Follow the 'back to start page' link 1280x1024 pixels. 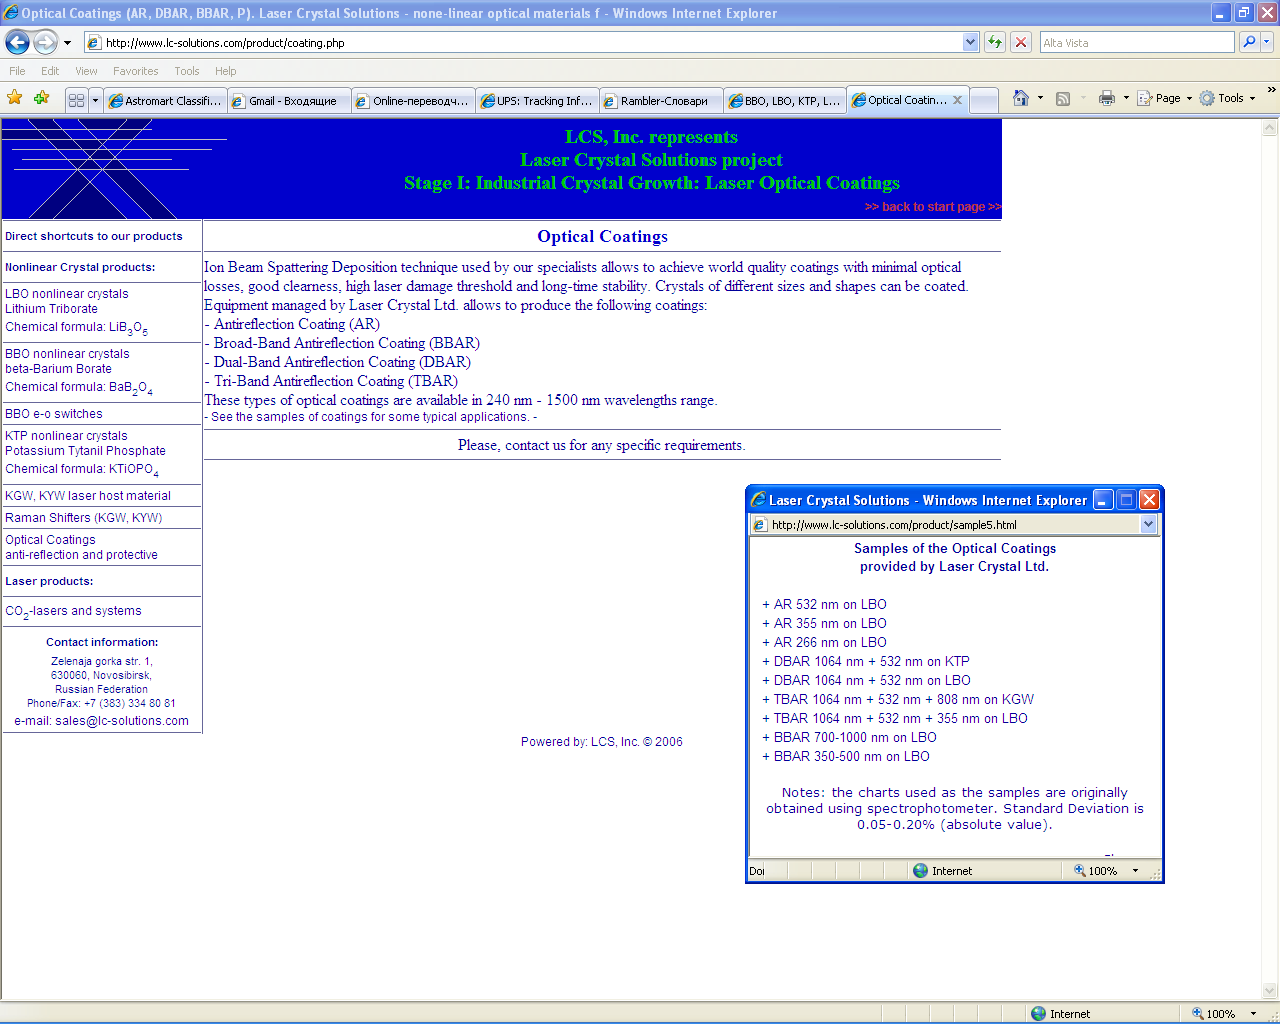tap(932, 207)
